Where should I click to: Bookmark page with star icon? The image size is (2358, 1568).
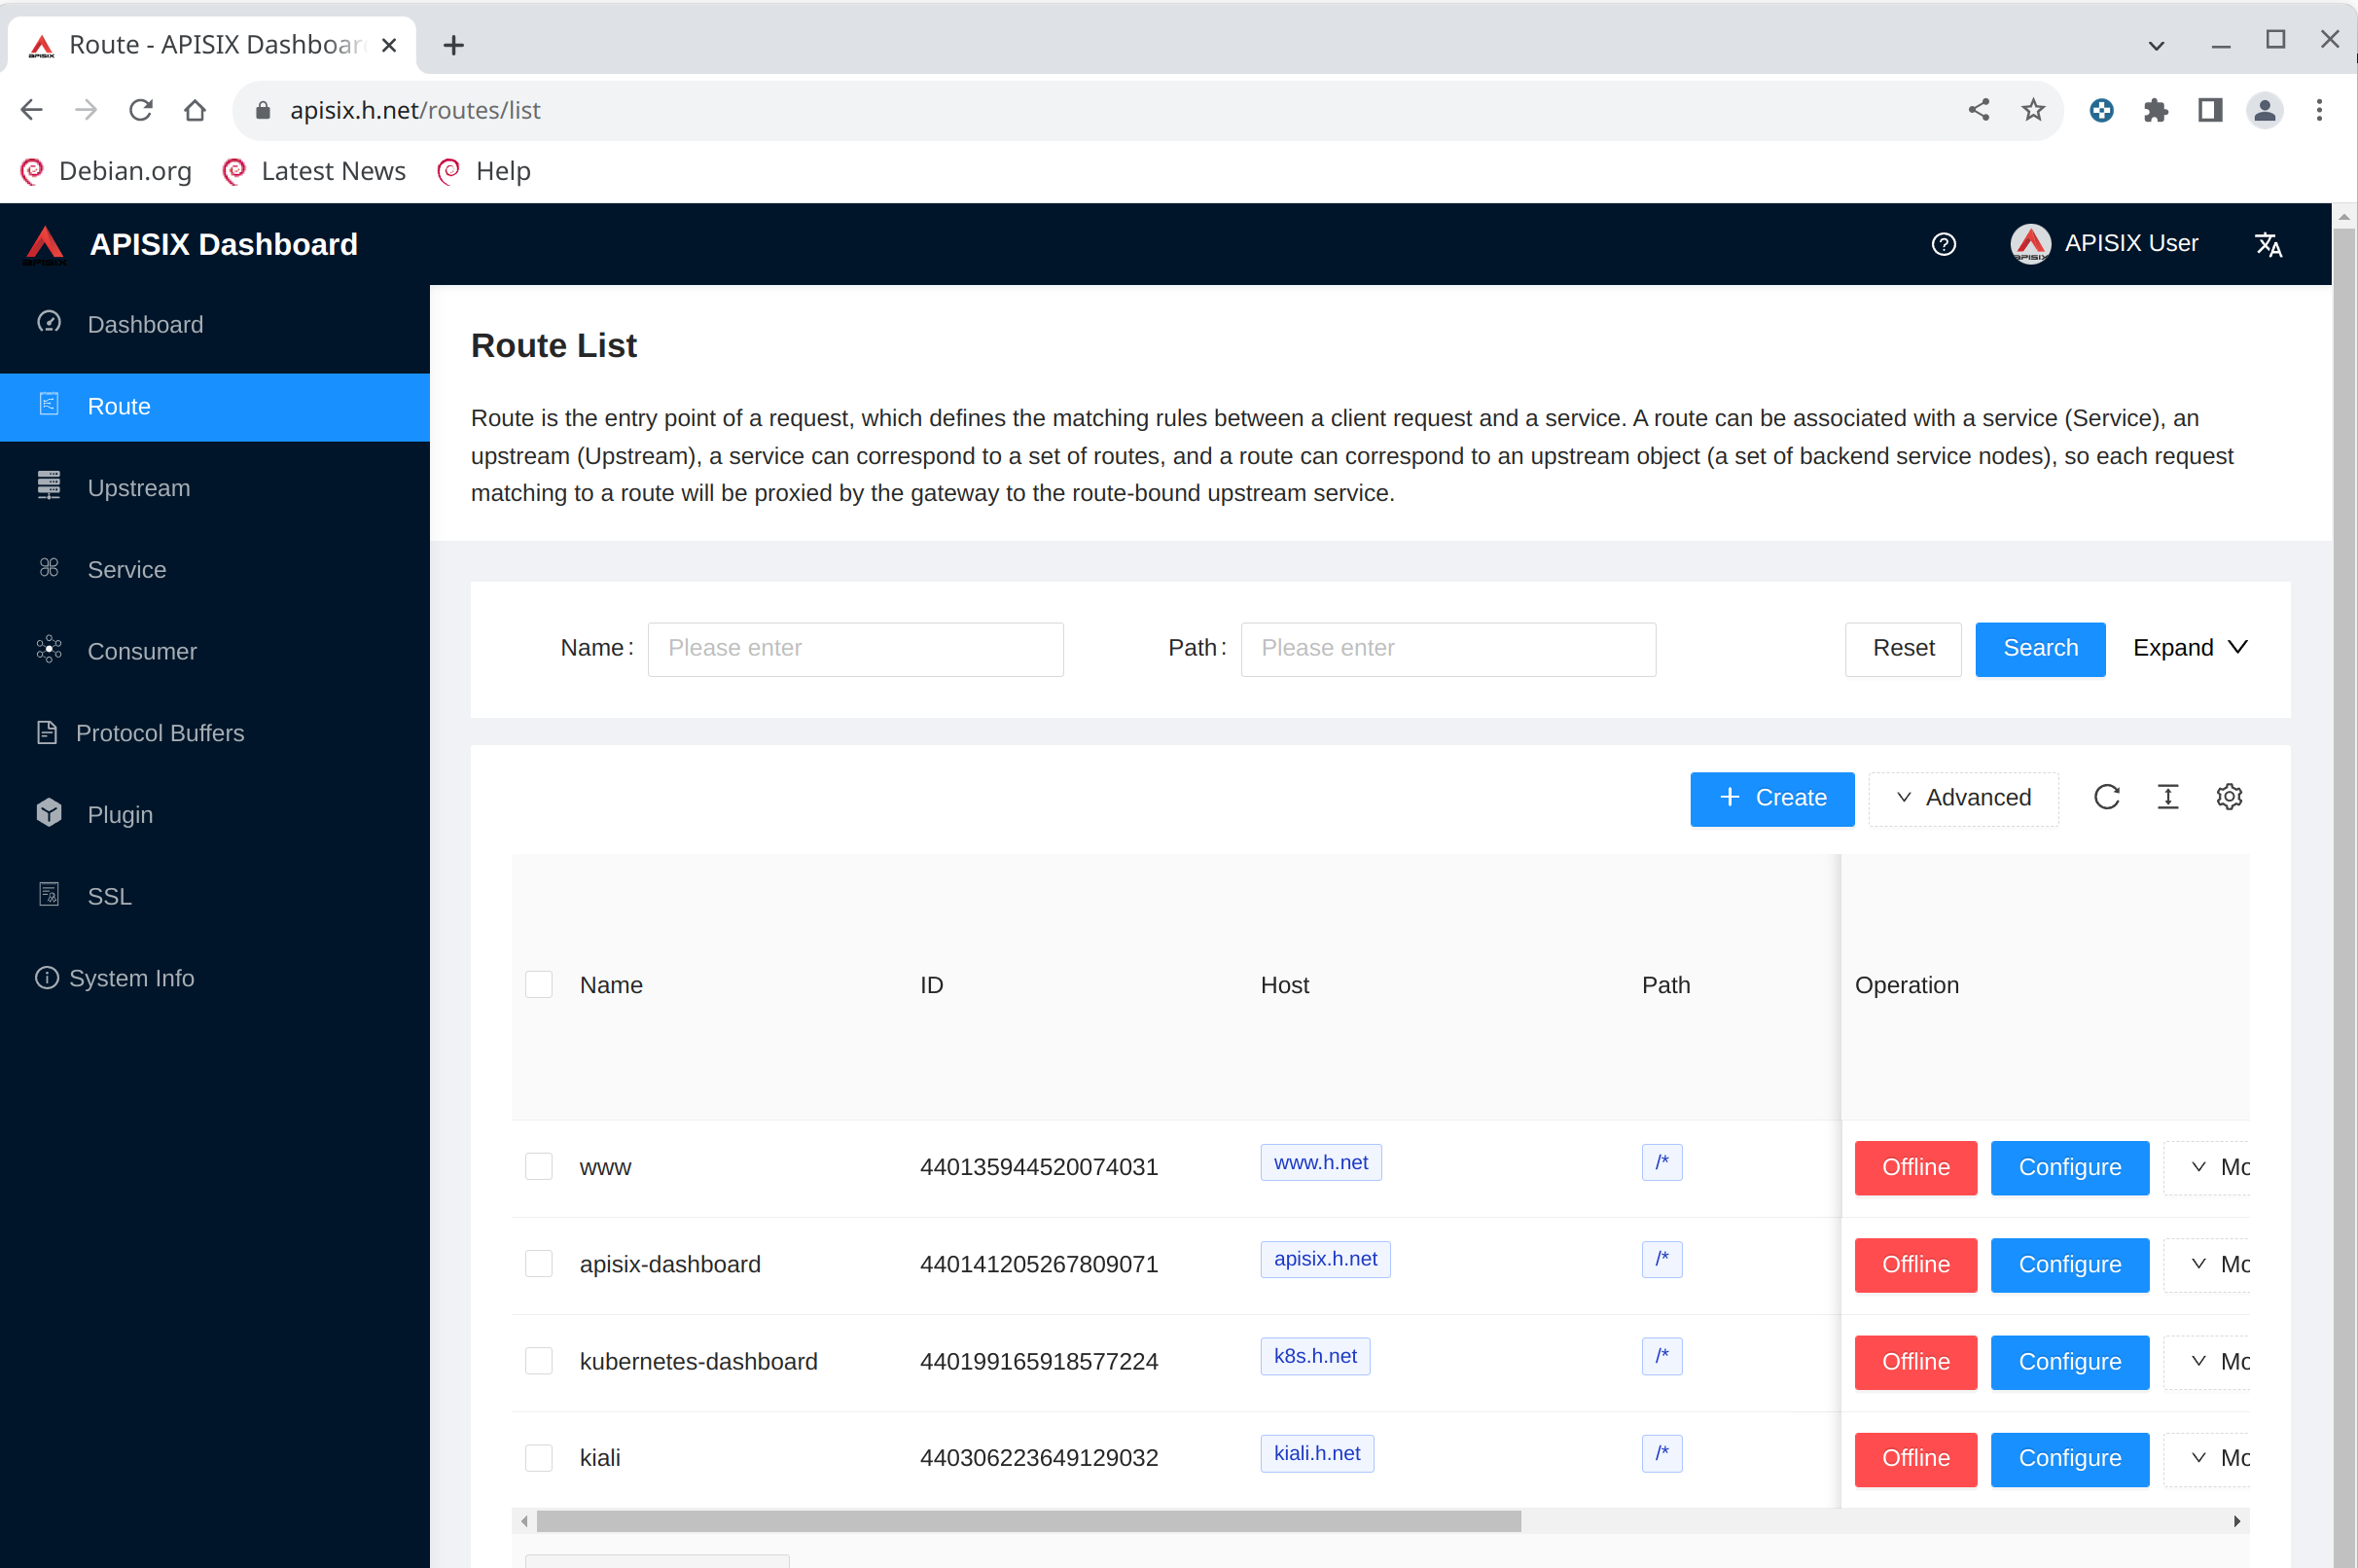click(x=2032, y=110)
